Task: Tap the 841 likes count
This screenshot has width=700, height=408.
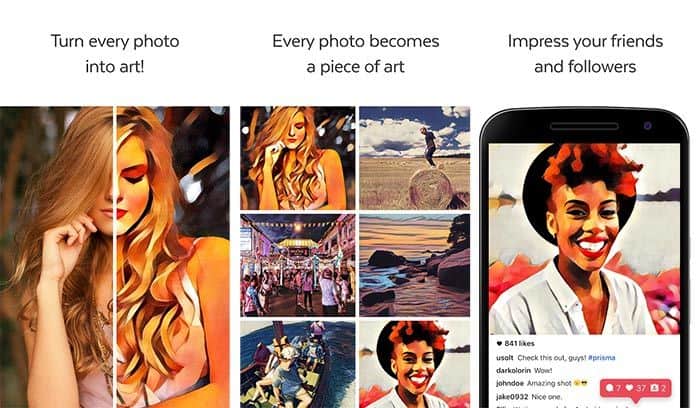Action: [x=519, y=343]
